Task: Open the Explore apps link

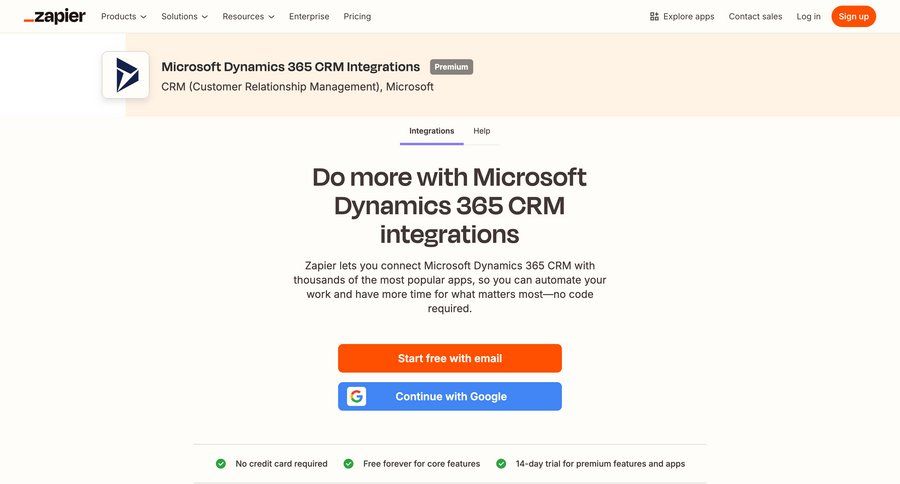Action: pos(682,17)
